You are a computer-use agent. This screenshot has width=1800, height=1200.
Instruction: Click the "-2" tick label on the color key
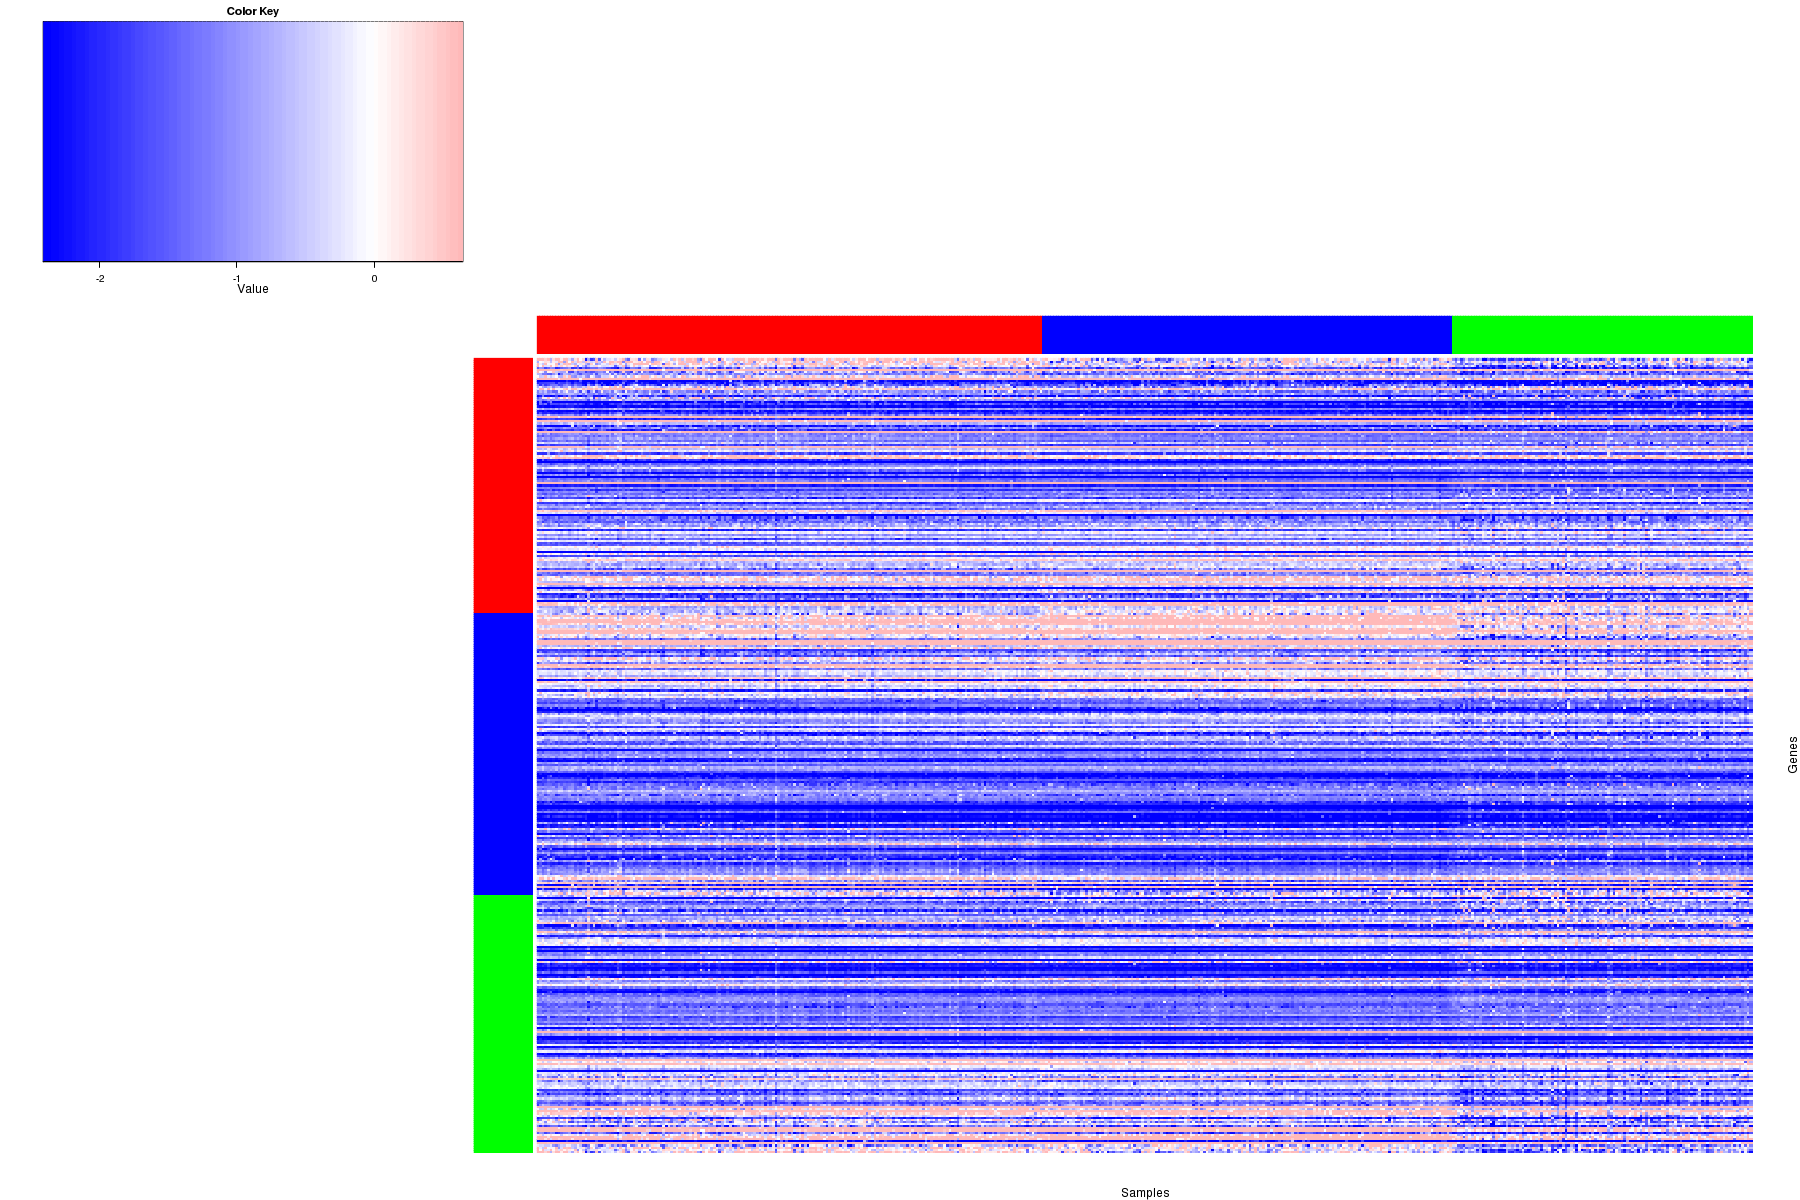coord(100,278)
